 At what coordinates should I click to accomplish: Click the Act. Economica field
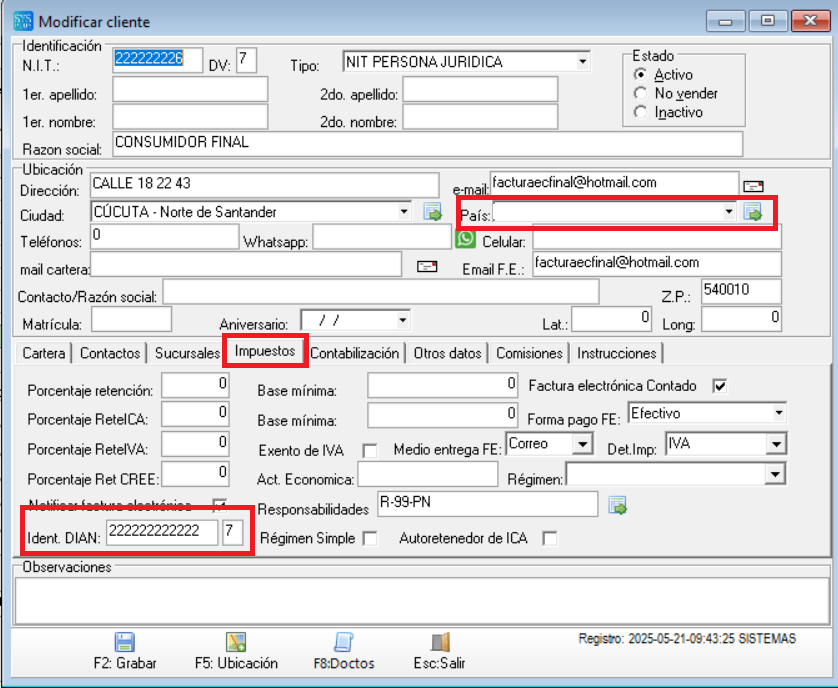tap(428, 474)
